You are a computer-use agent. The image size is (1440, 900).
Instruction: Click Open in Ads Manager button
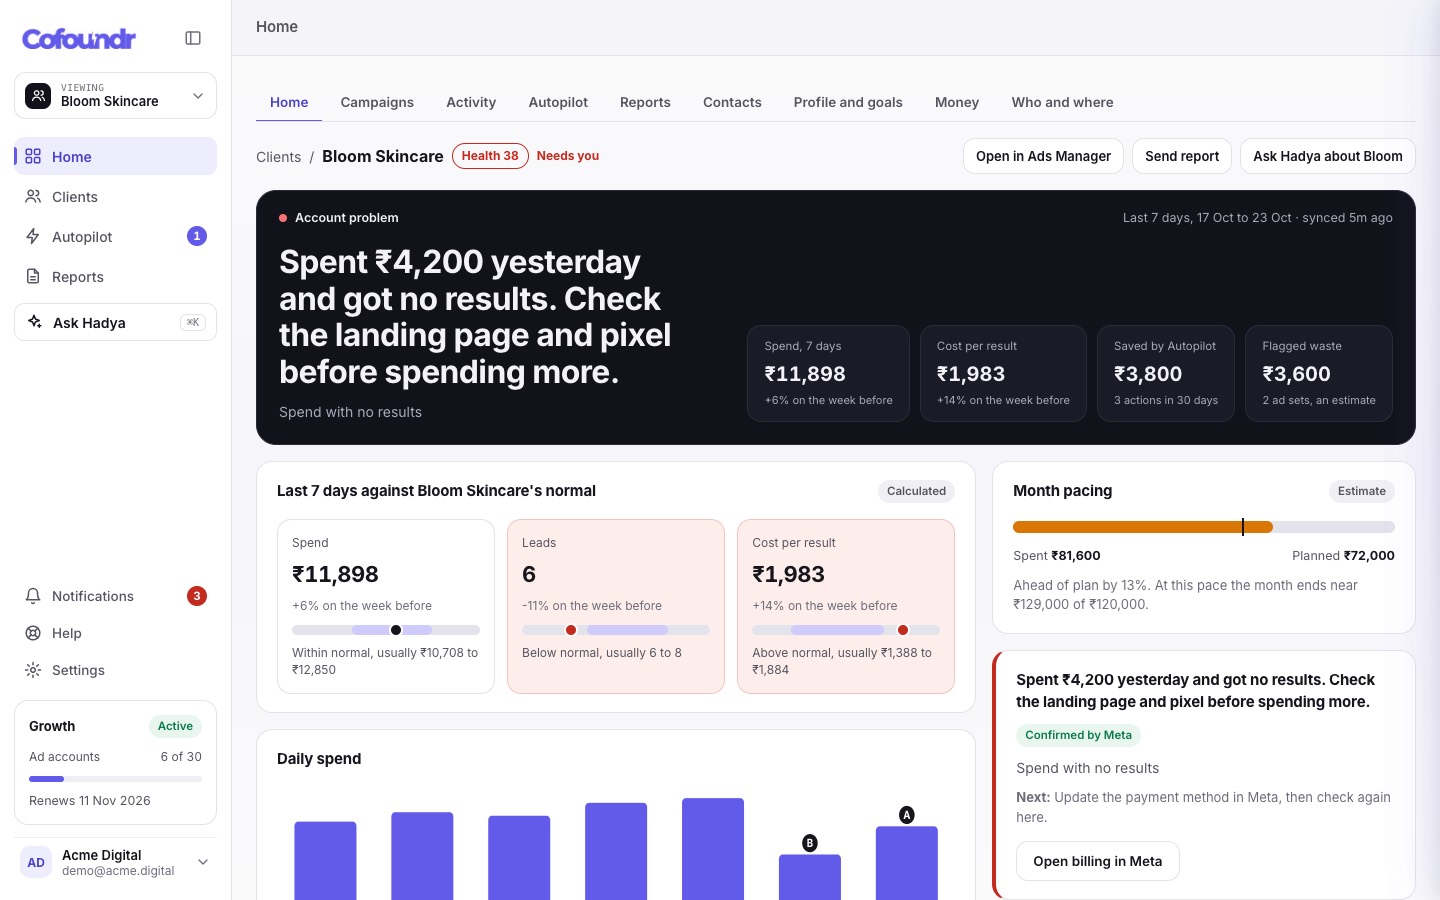[x=1043, y=156]
